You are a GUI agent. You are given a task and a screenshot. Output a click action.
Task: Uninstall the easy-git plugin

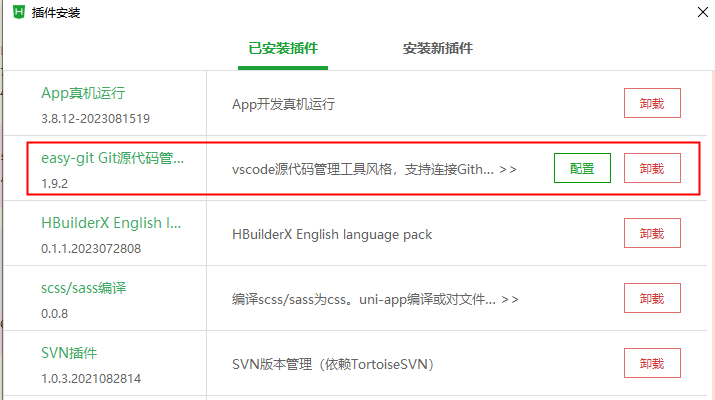652,168
